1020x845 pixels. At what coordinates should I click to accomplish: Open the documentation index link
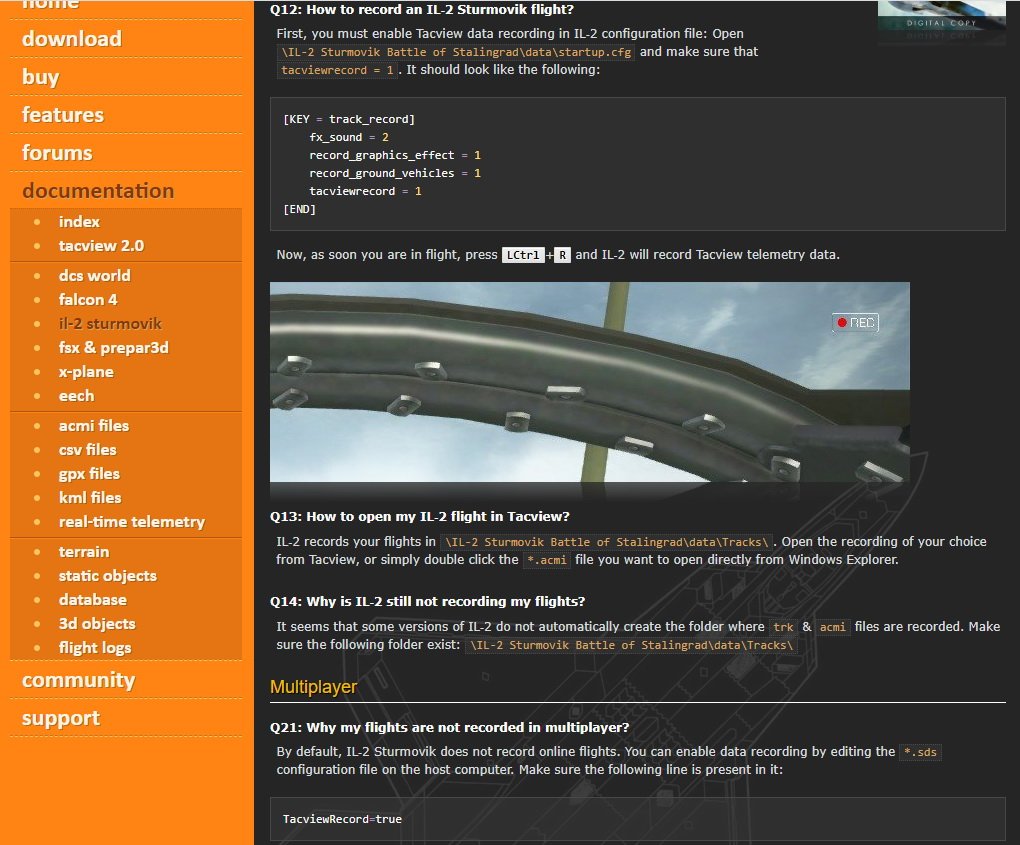coord(79,222)
